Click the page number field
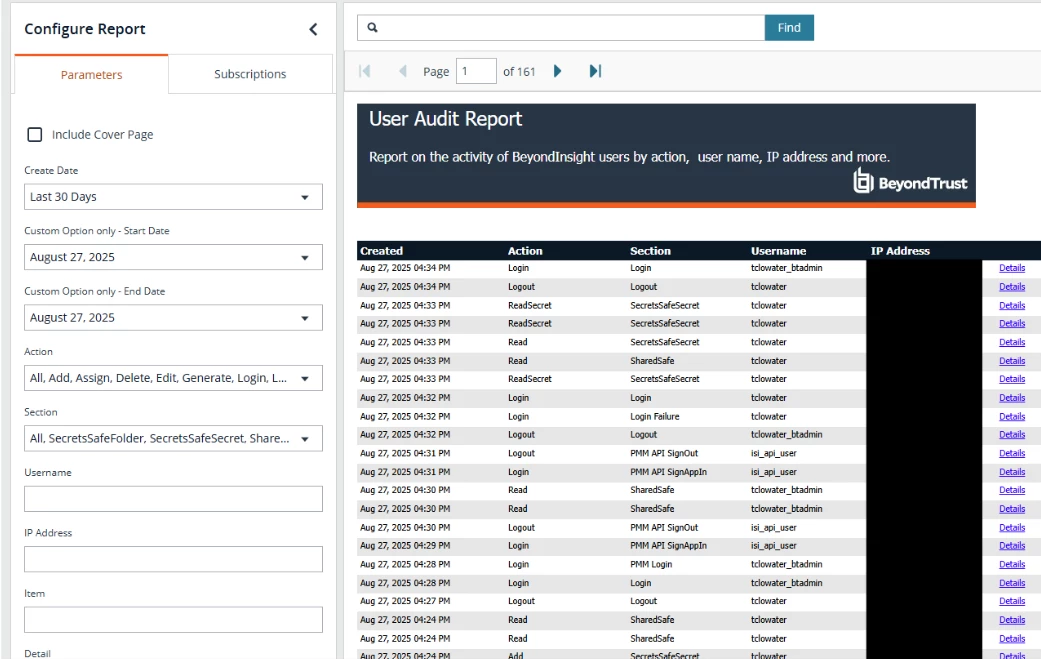Viewport: 1041px width, 659px height. point(476,71)
